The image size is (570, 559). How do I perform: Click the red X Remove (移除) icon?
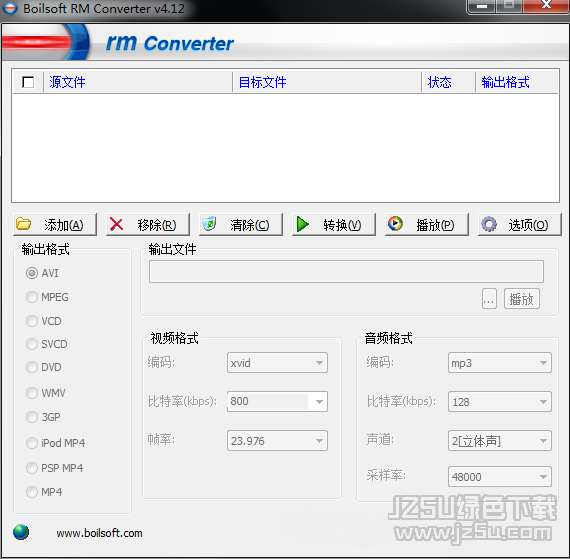116,224
